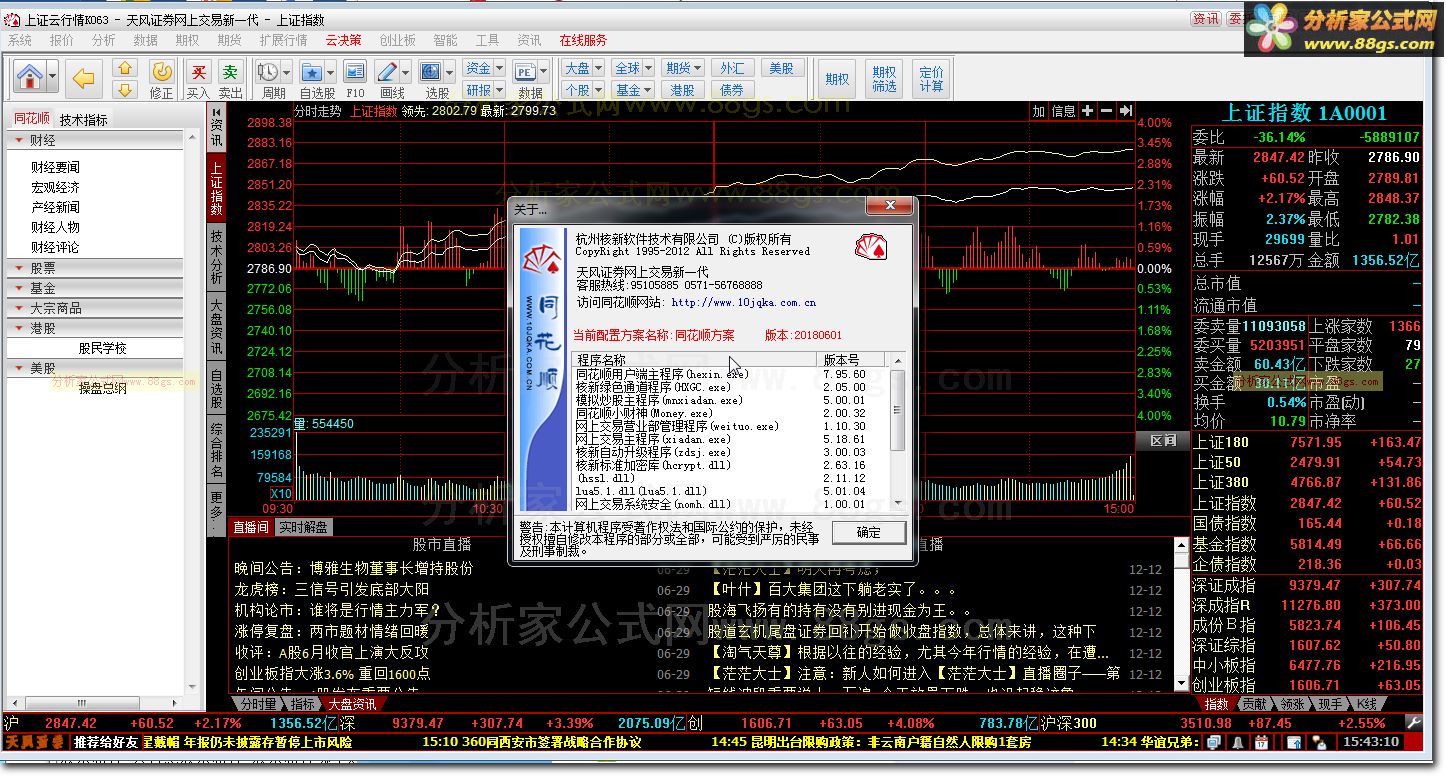Image resolution: width=1446 pixels, height=776 pixels.
Task: Select hexin.exe row in program list
Action: tap(730, 374)
